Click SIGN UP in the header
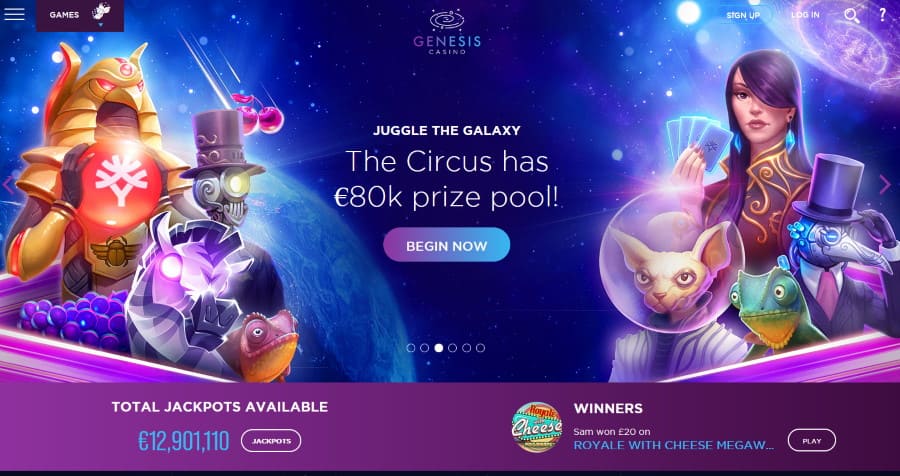Image resolution: width=900 pixels, height=476 pixels. [x=743, y=16]
